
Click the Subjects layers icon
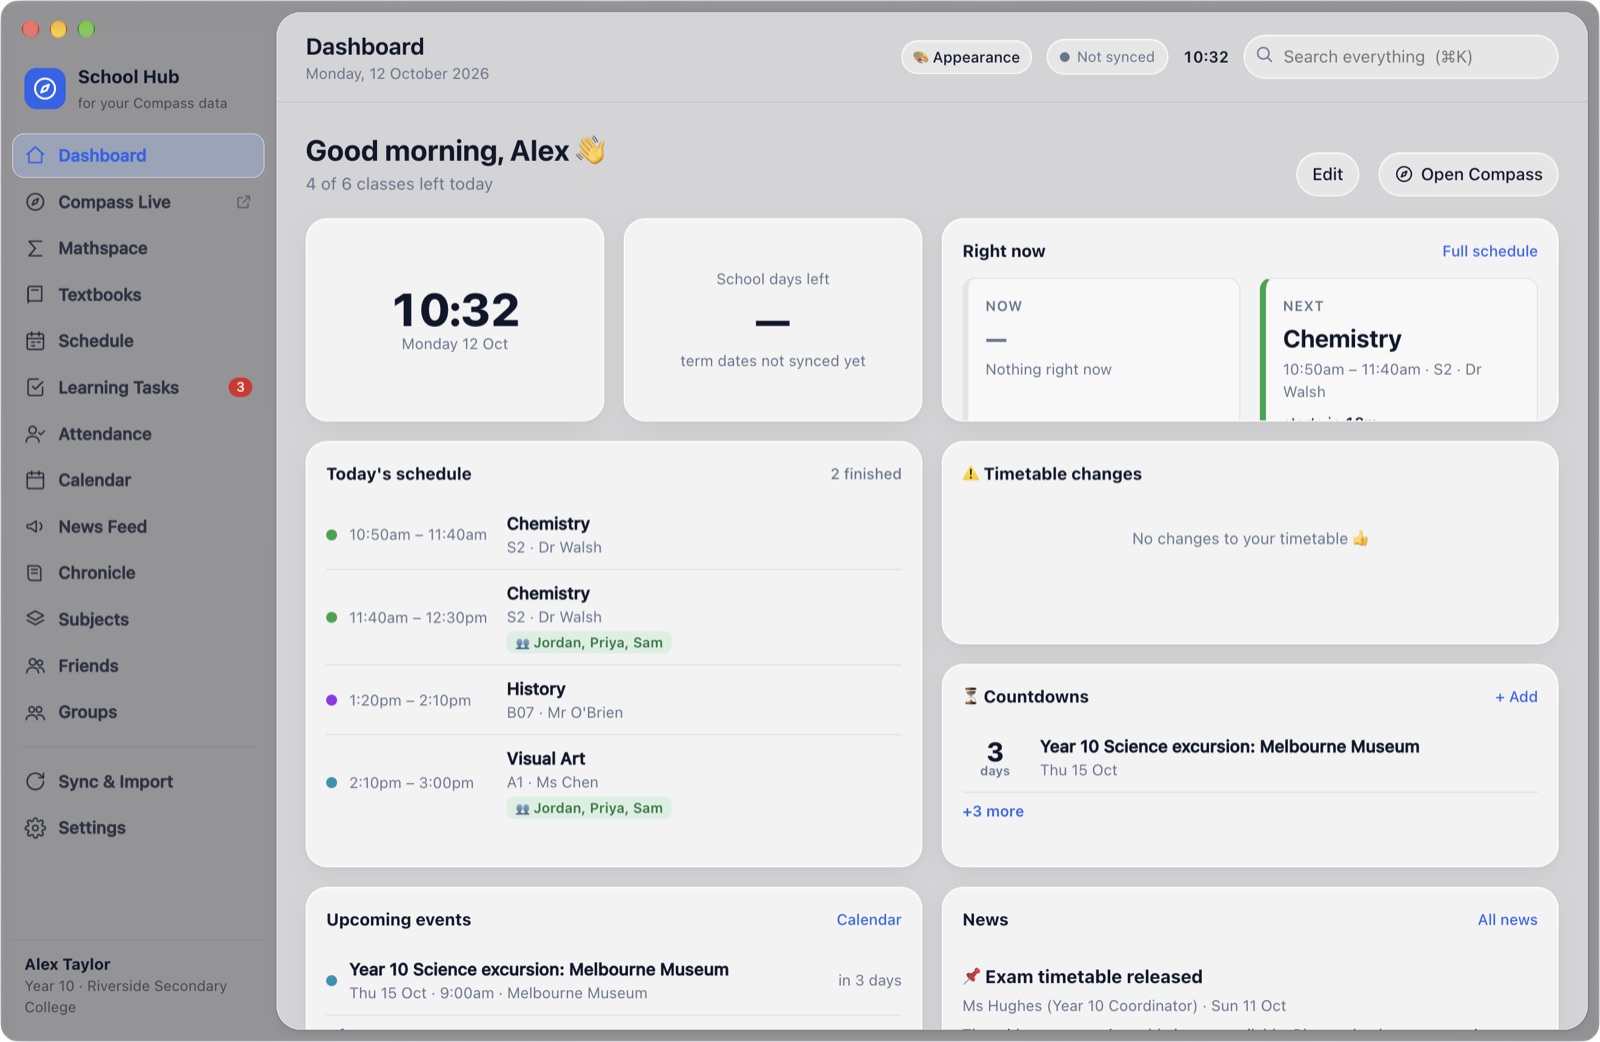click(36, 619)
